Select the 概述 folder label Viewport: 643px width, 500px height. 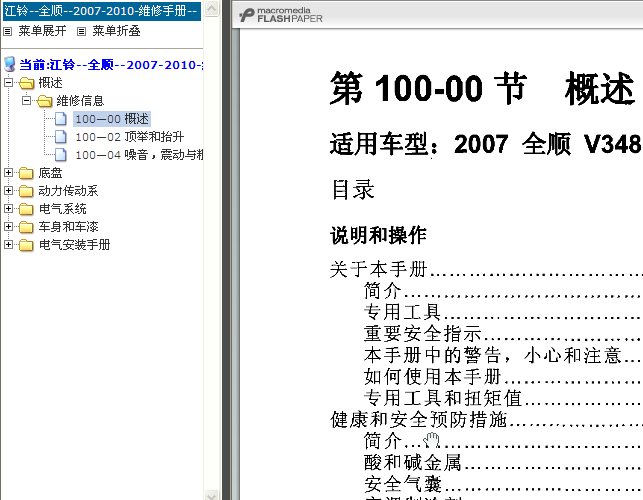(50, 83)
